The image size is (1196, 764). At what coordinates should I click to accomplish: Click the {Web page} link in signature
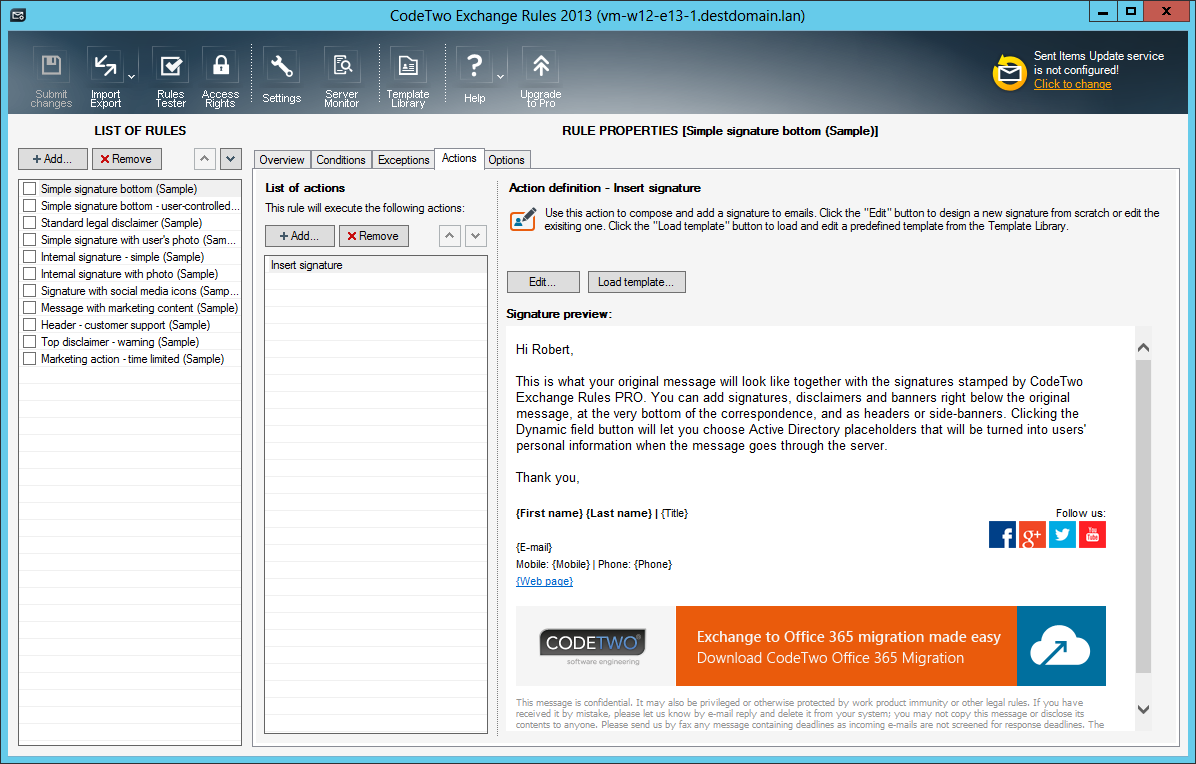pos(545,581)
